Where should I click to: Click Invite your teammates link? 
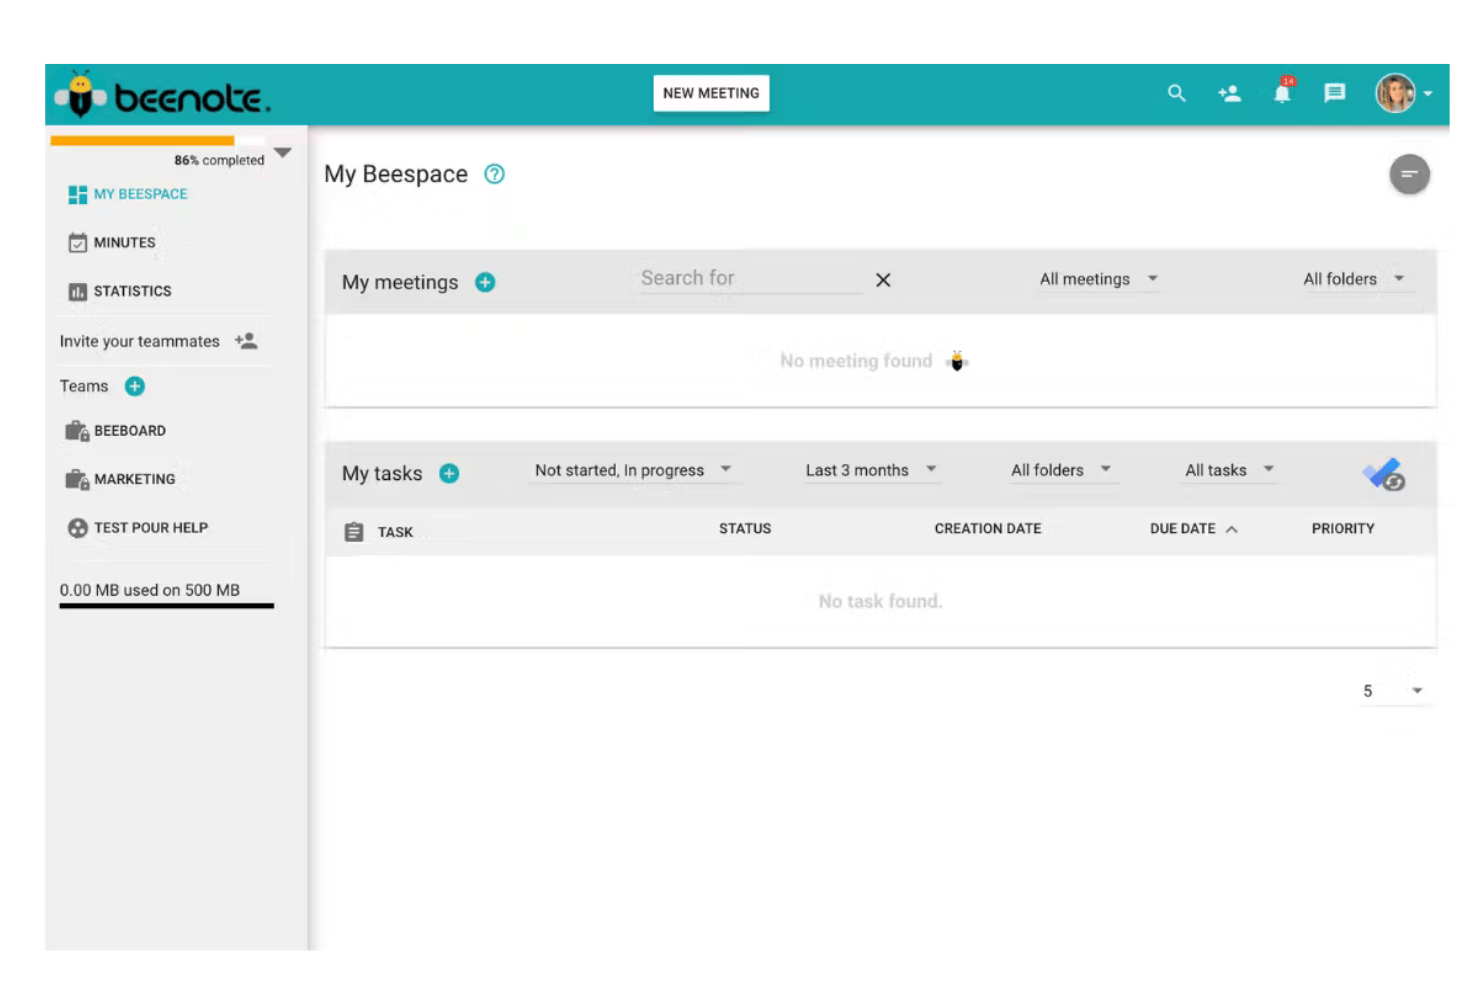tap(139, 341)
